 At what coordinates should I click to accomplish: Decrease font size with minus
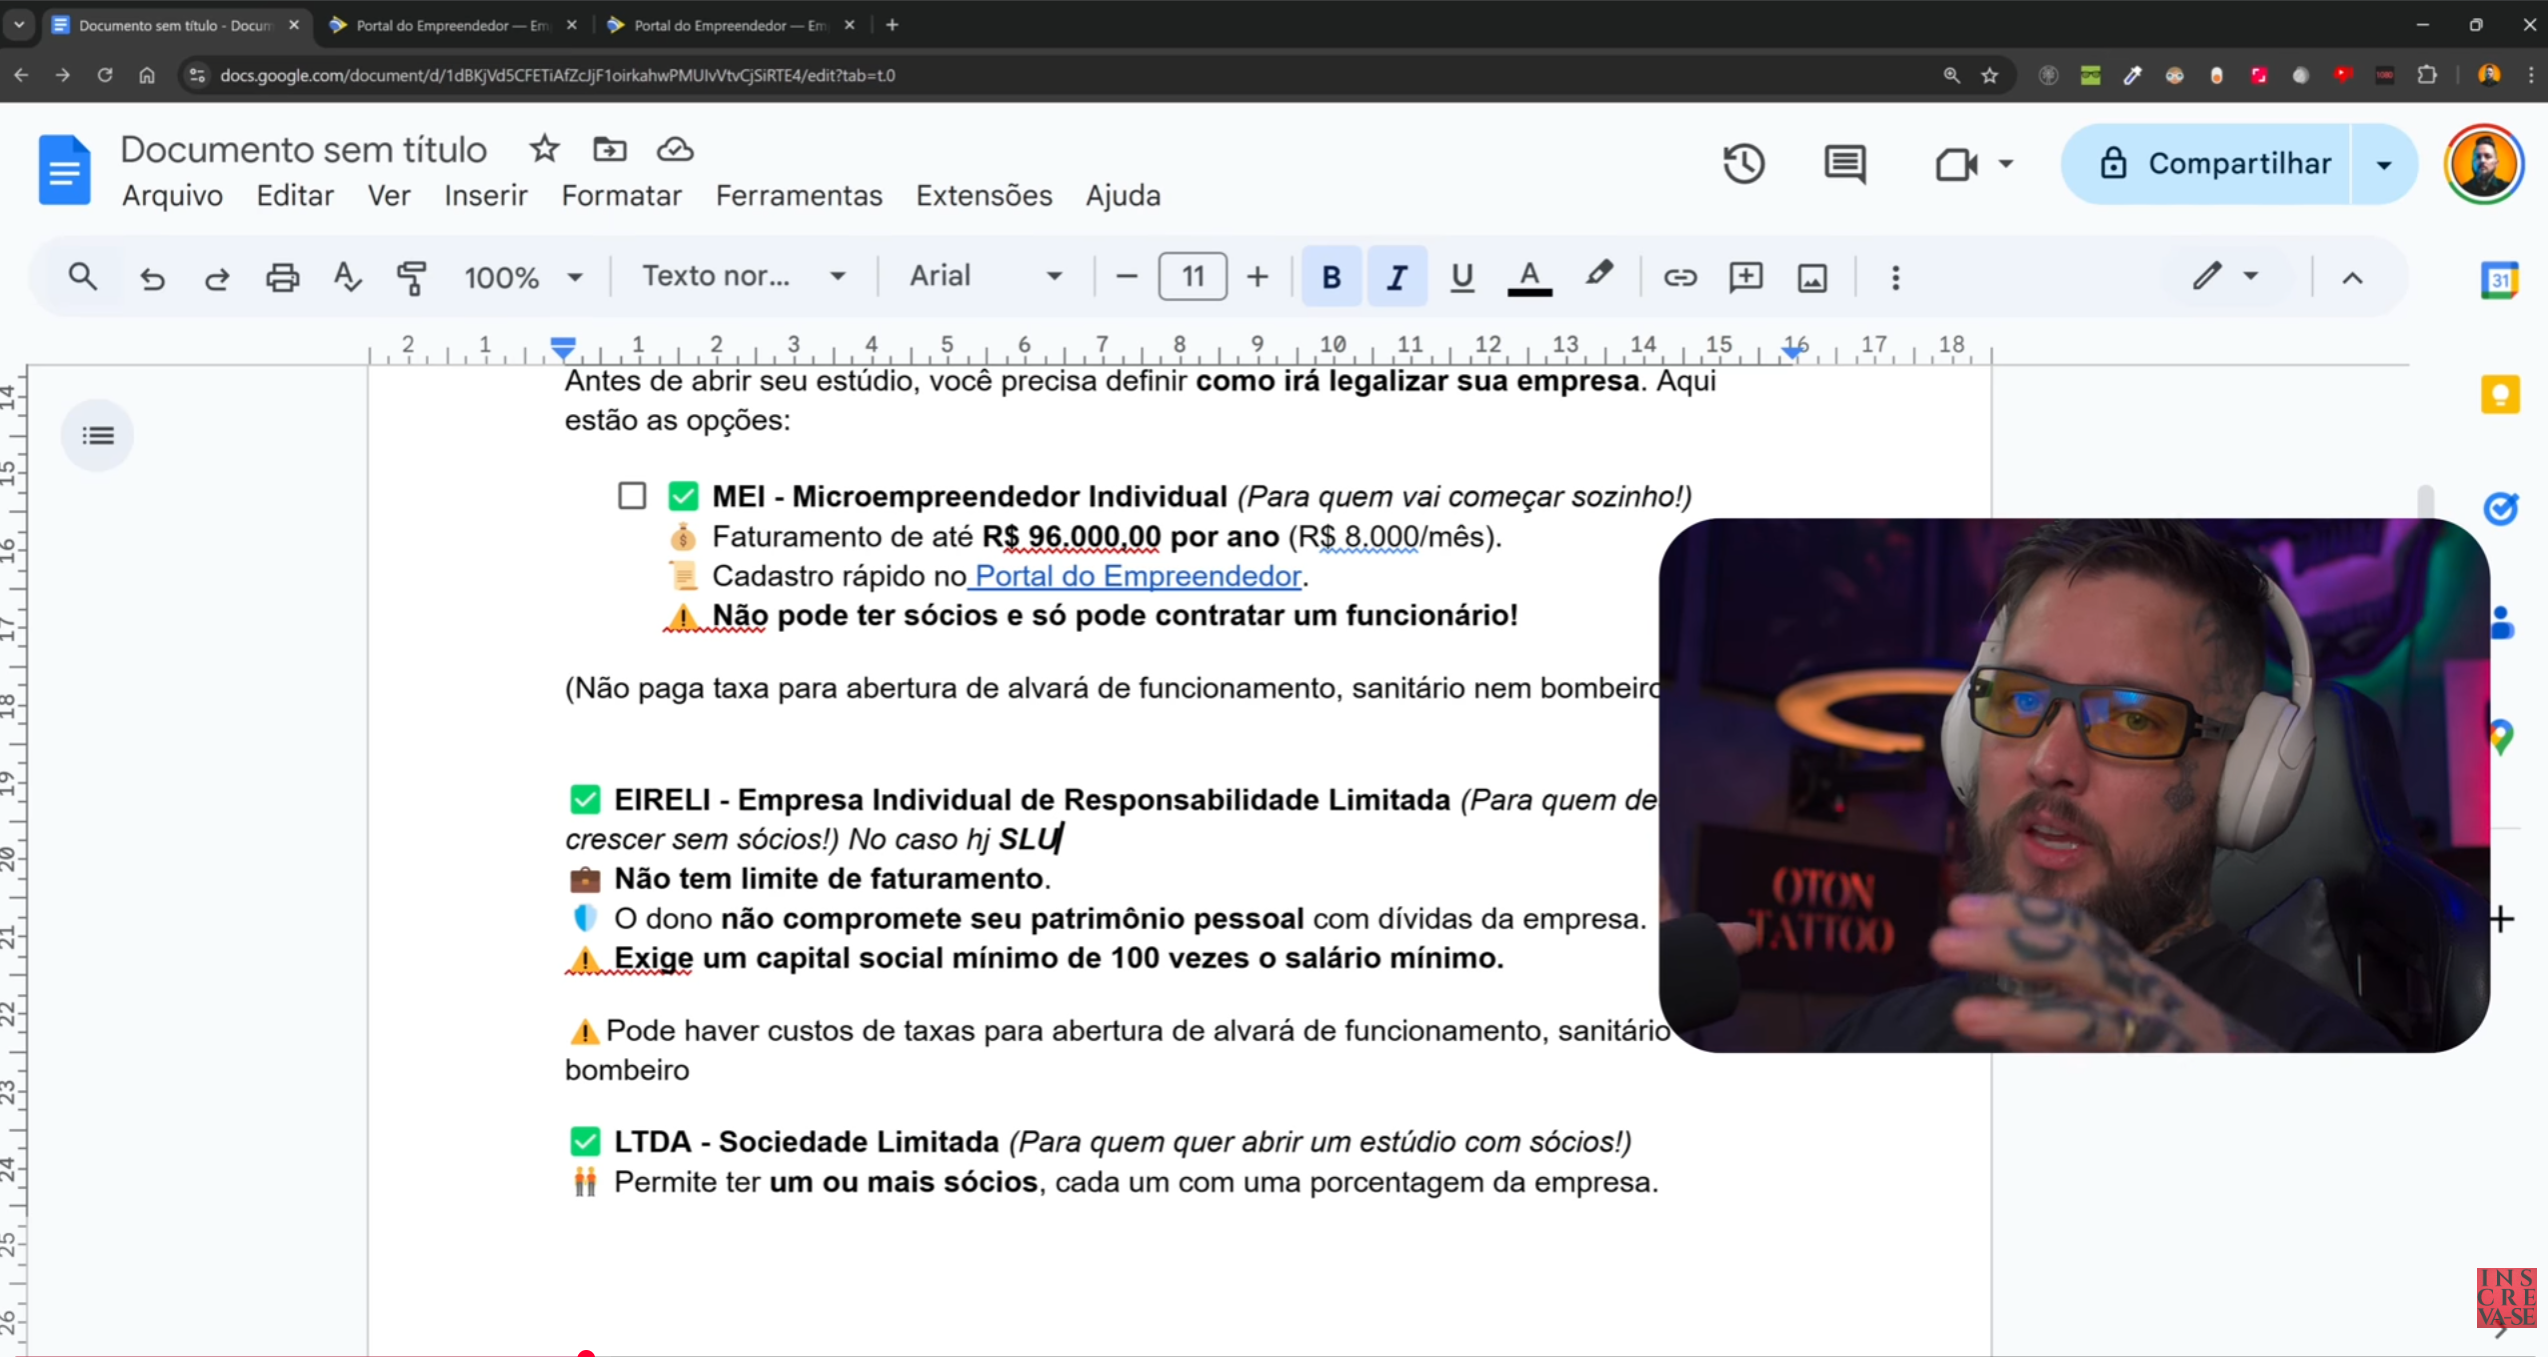click(x=1126, y=277)
